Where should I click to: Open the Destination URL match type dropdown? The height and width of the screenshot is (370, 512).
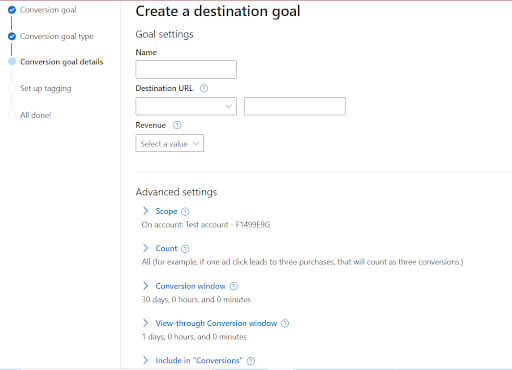coord(186,106)
